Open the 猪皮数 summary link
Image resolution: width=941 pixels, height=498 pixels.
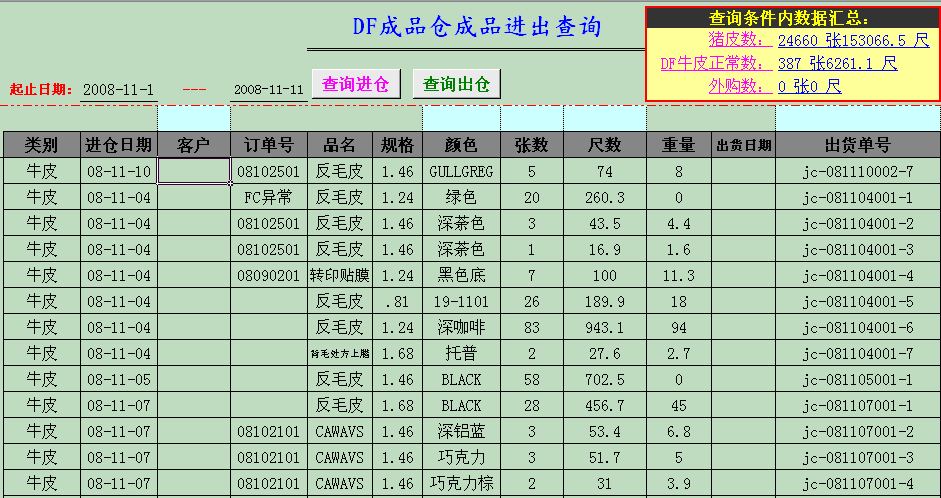(740, 40)
